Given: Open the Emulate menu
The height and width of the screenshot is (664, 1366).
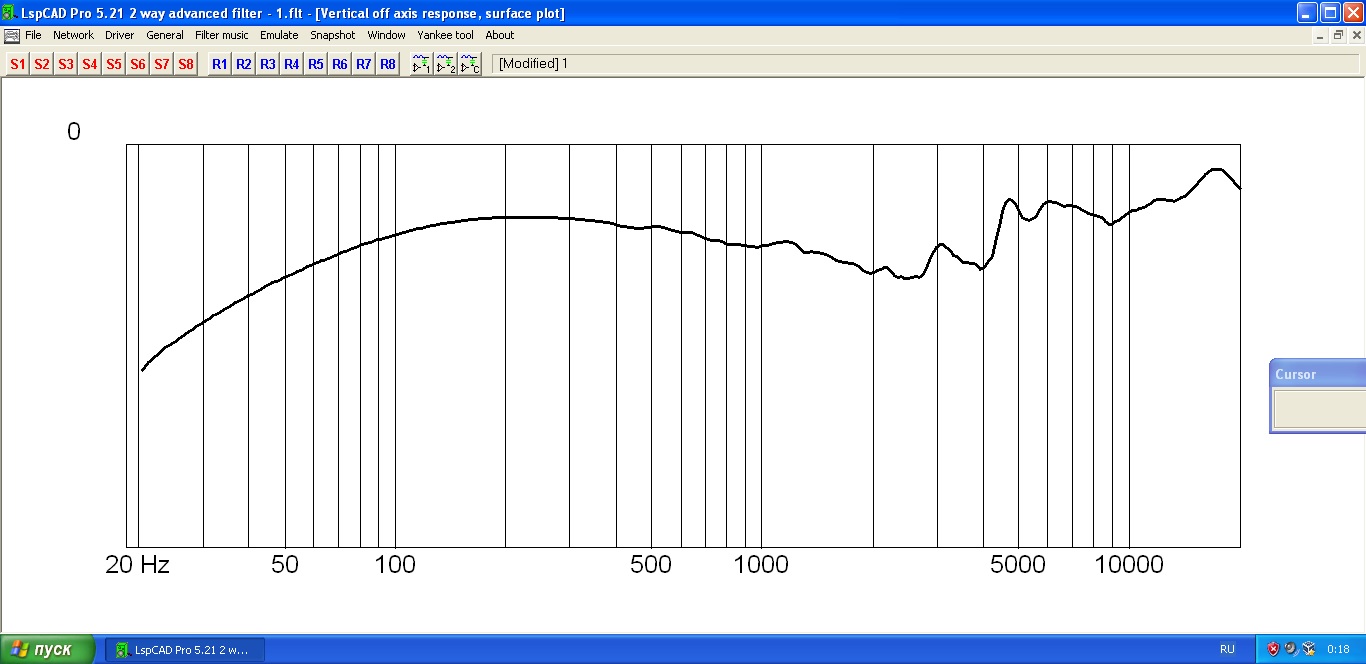Looking at the screenshot, I should [x=279, y=35].
